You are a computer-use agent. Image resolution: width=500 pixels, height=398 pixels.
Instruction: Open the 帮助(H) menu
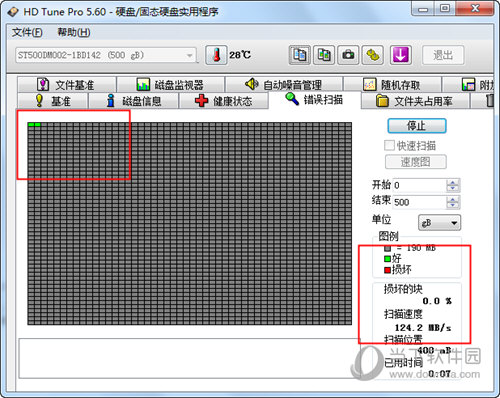click(x=74, y=32)
